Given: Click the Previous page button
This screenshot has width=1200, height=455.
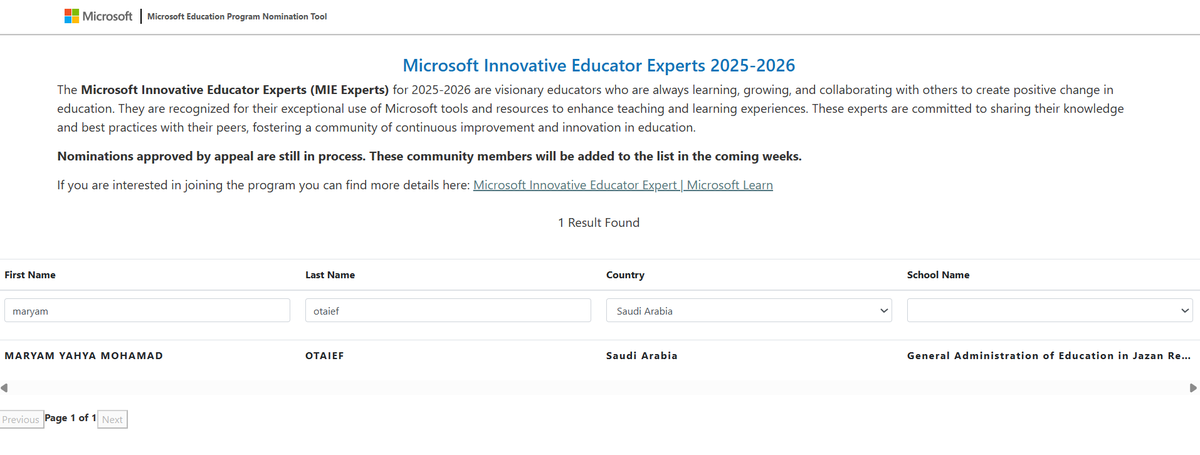Looking at the screenshot, I should (21, 419).
